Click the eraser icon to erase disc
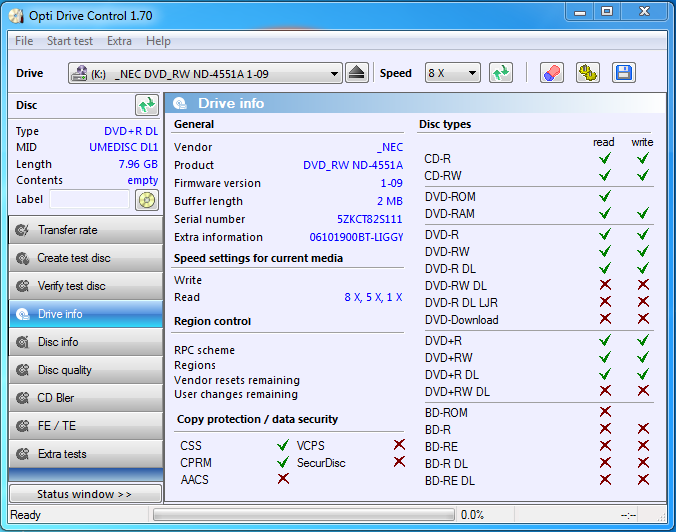676x532 pixels. pos(551,73)
